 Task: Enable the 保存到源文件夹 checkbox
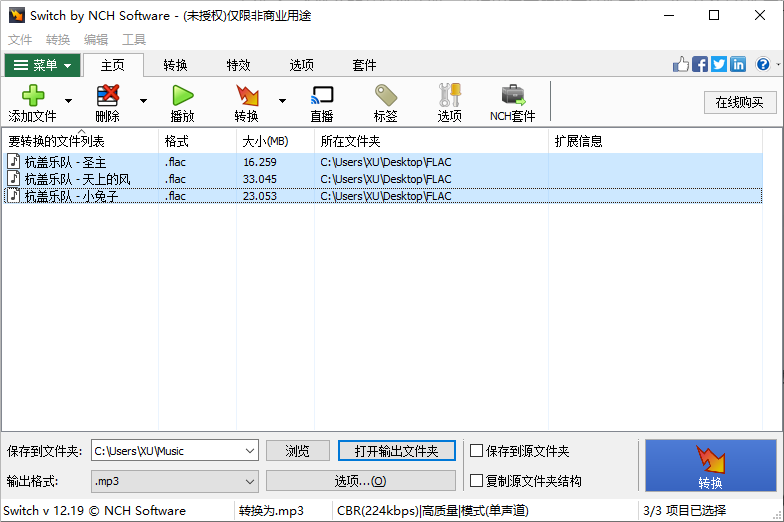(x=476, y=450)
